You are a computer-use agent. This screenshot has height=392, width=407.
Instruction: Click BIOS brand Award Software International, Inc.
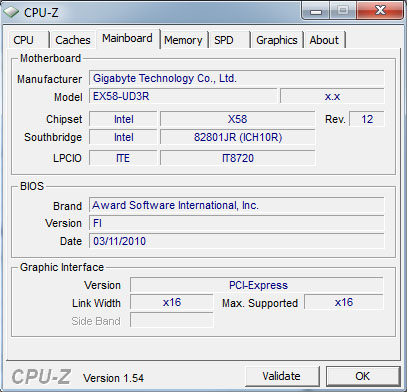237,205
